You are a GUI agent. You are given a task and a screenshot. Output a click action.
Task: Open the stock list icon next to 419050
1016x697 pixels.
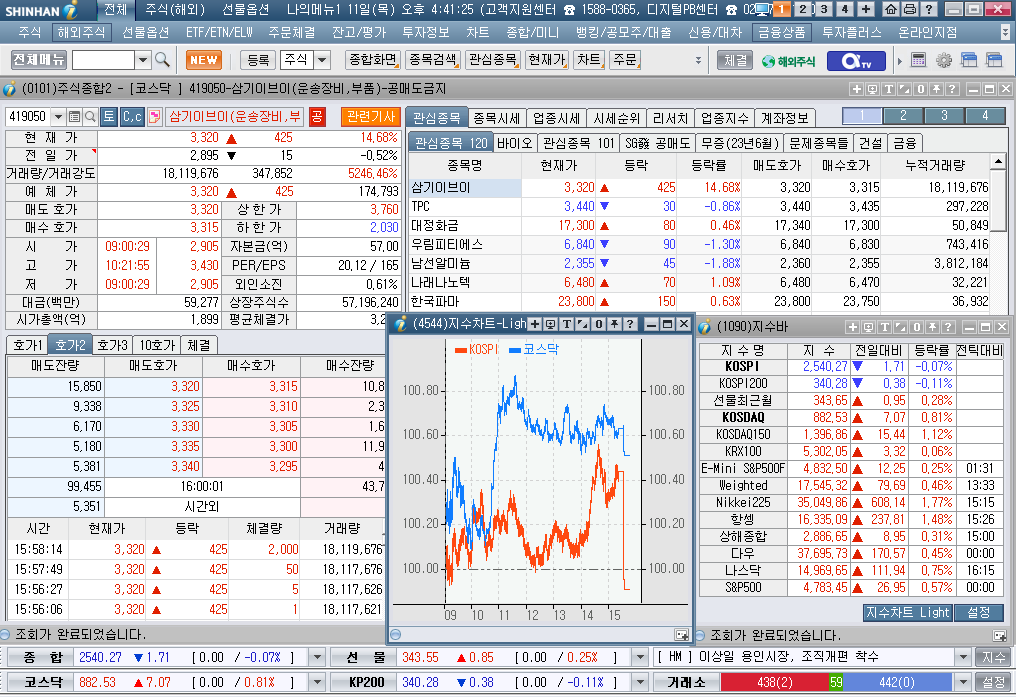tap(74, 117)
